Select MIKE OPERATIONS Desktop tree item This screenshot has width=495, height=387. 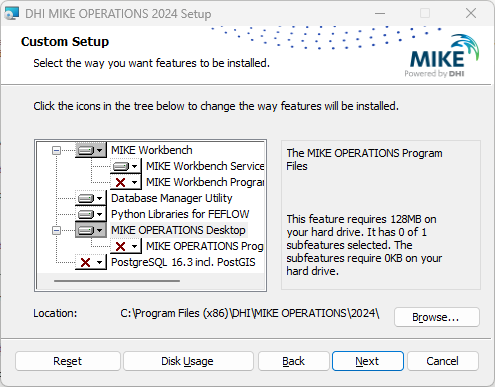click(178, 230)
